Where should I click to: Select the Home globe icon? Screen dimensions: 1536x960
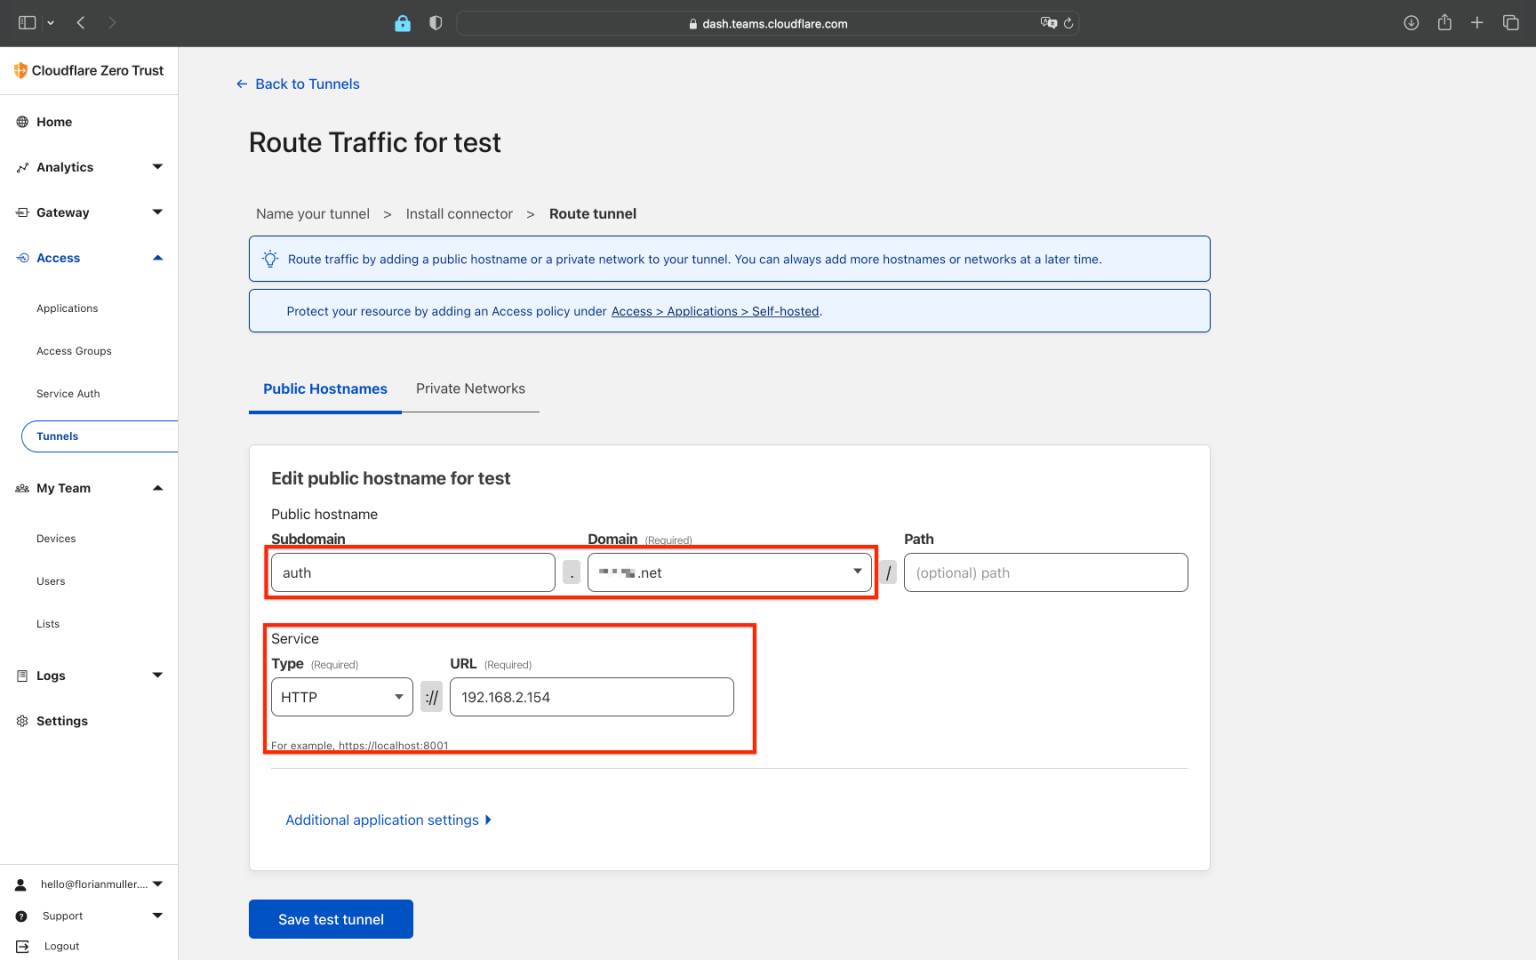pos(22,121)
